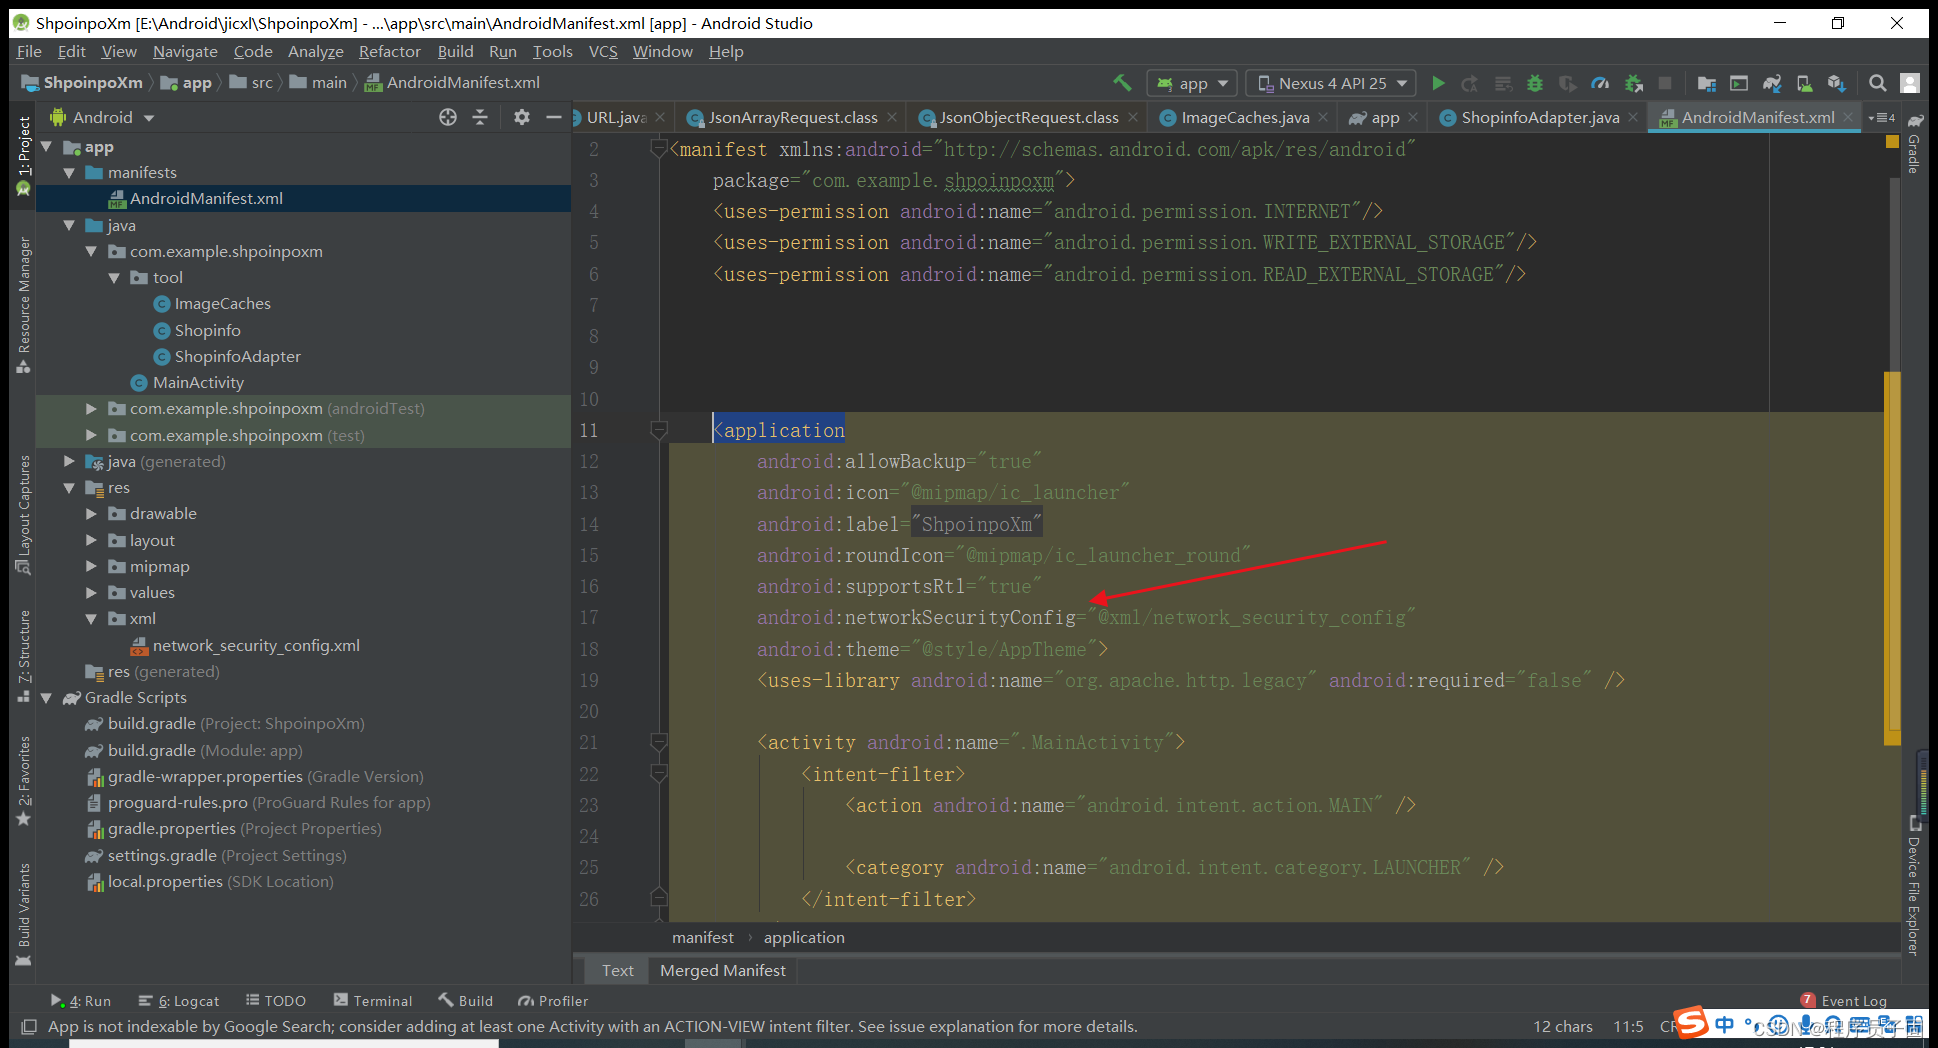The image size is (1938, 1048).
Task: Switch to the ShopinfoAdapter.java tab
Action: pyautogui.click(x=1529, y=117)
